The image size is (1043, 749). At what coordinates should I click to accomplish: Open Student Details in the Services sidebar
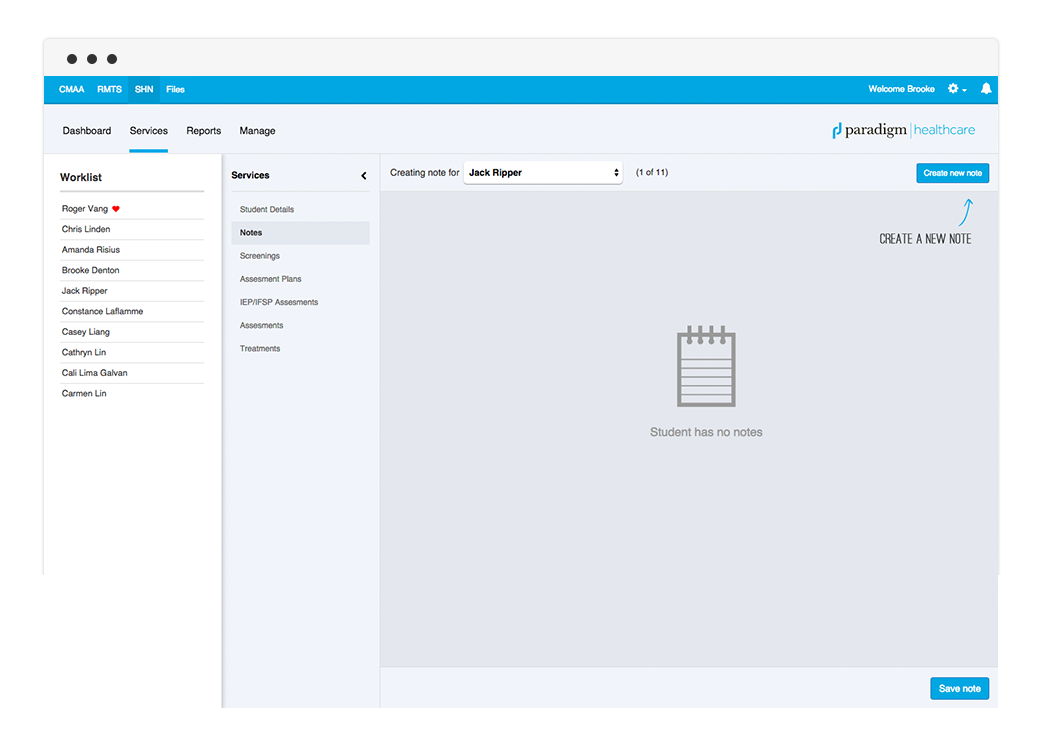266,209
